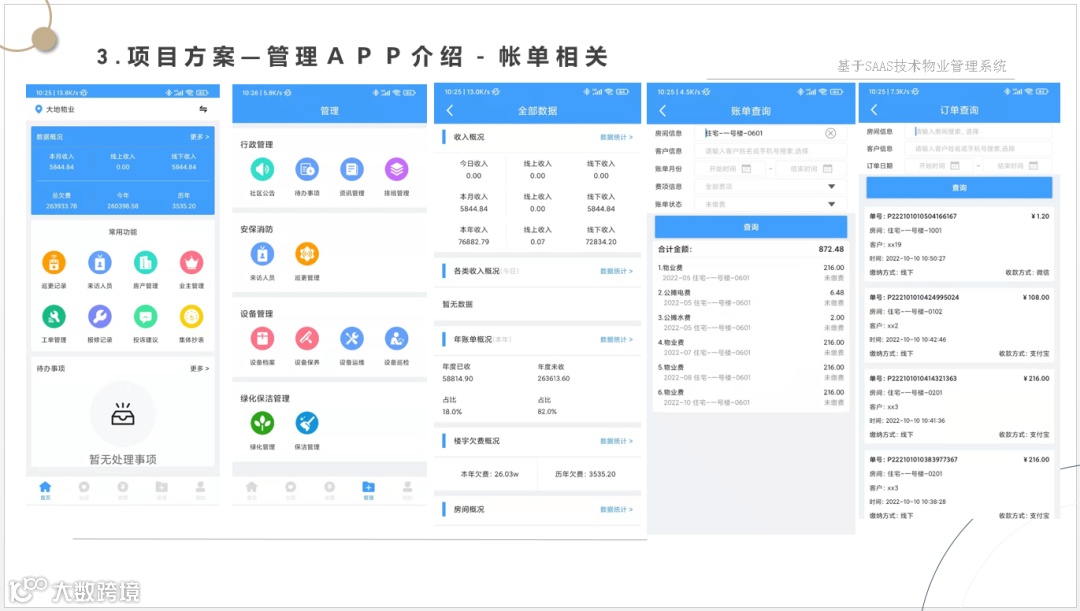
Task: Open calendar for 结束时间 in 订单日期
Action: (1033, 165)
